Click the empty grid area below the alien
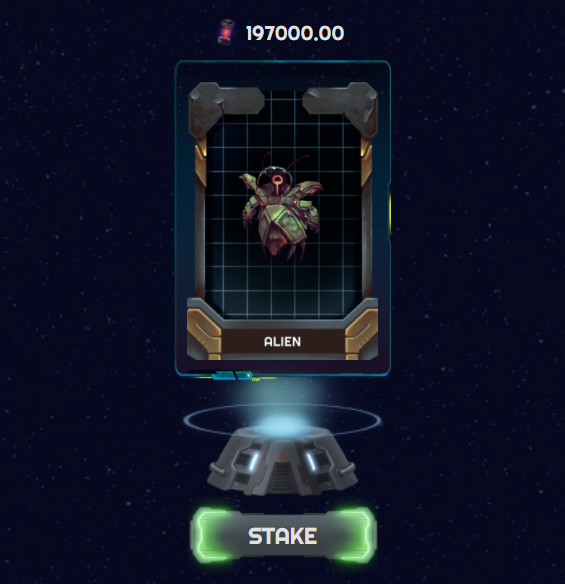Image resolution: width=565 pixels, height=584 pixels. coord(283,289)
